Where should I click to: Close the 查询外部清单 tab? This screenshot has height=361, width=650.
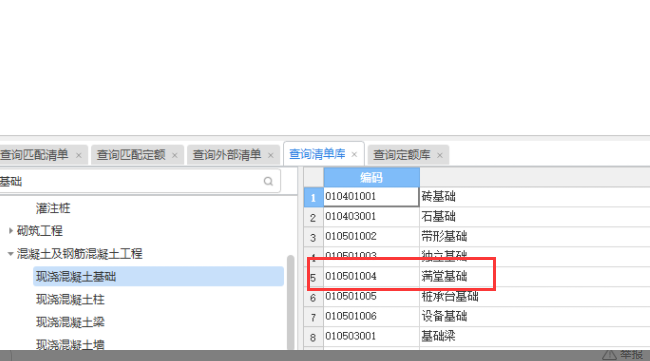(271, 155)
